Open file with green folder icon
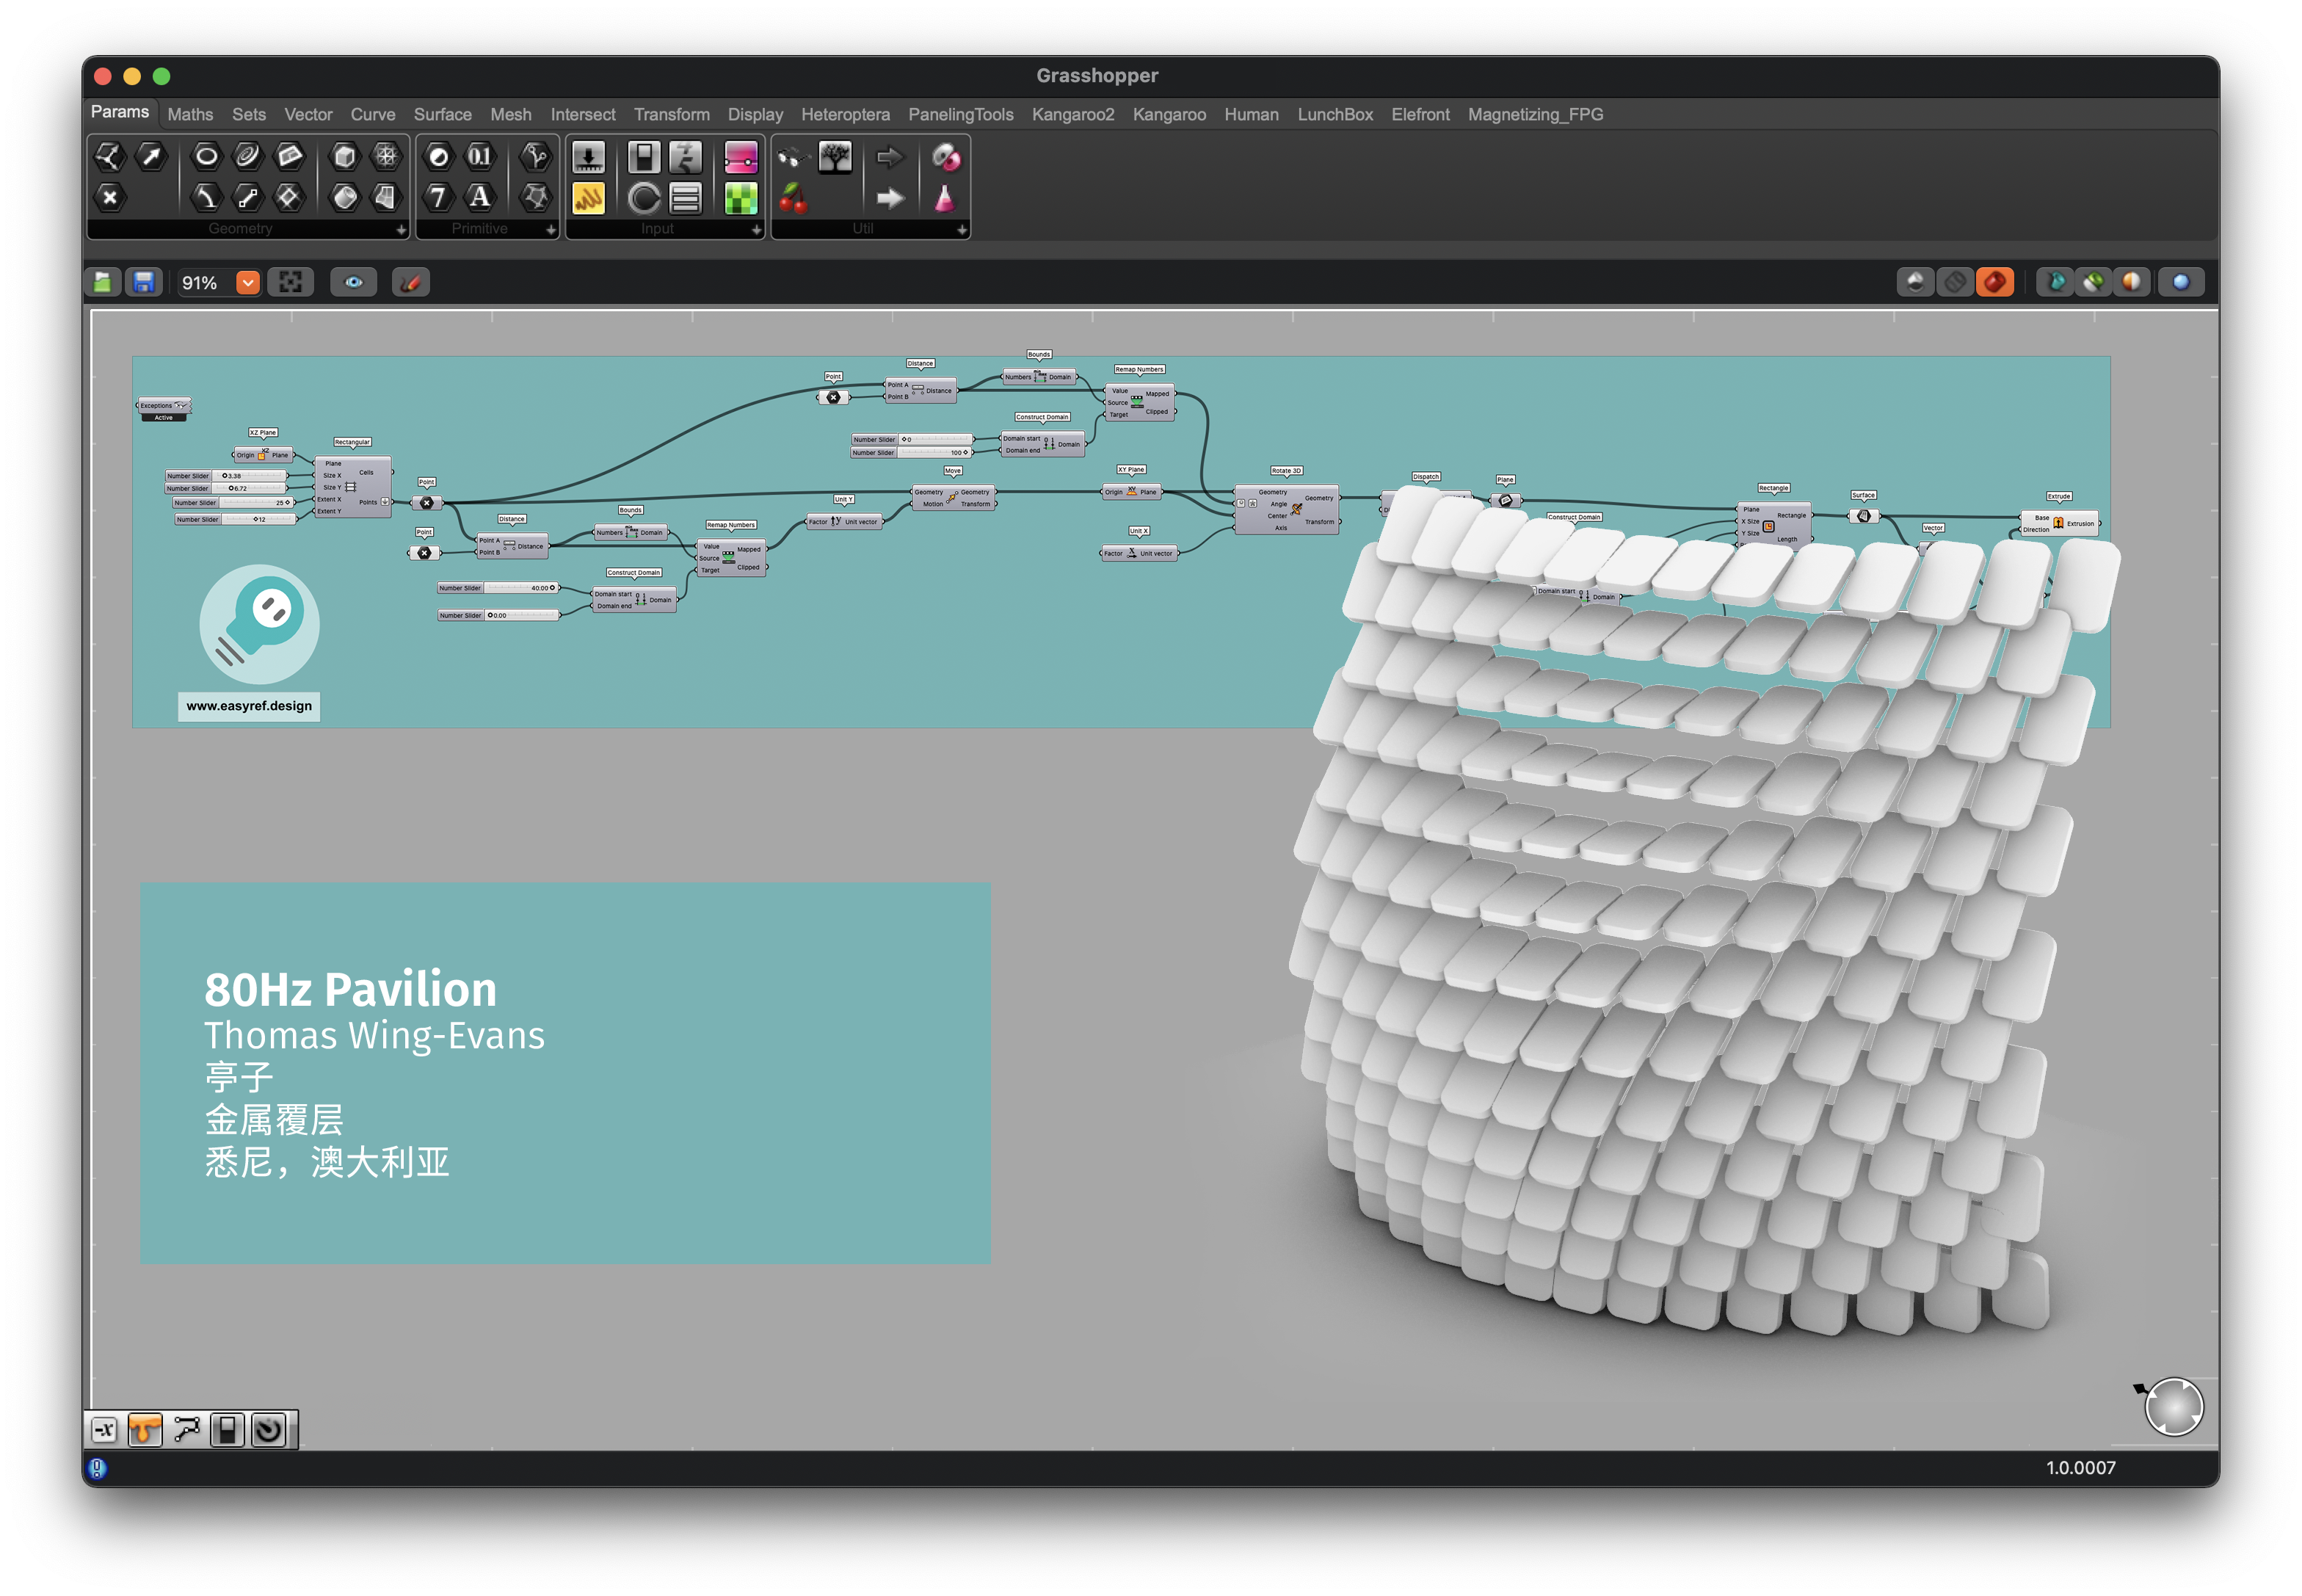This screenshot has height=1596, width=2302. (x=103, y=283)
